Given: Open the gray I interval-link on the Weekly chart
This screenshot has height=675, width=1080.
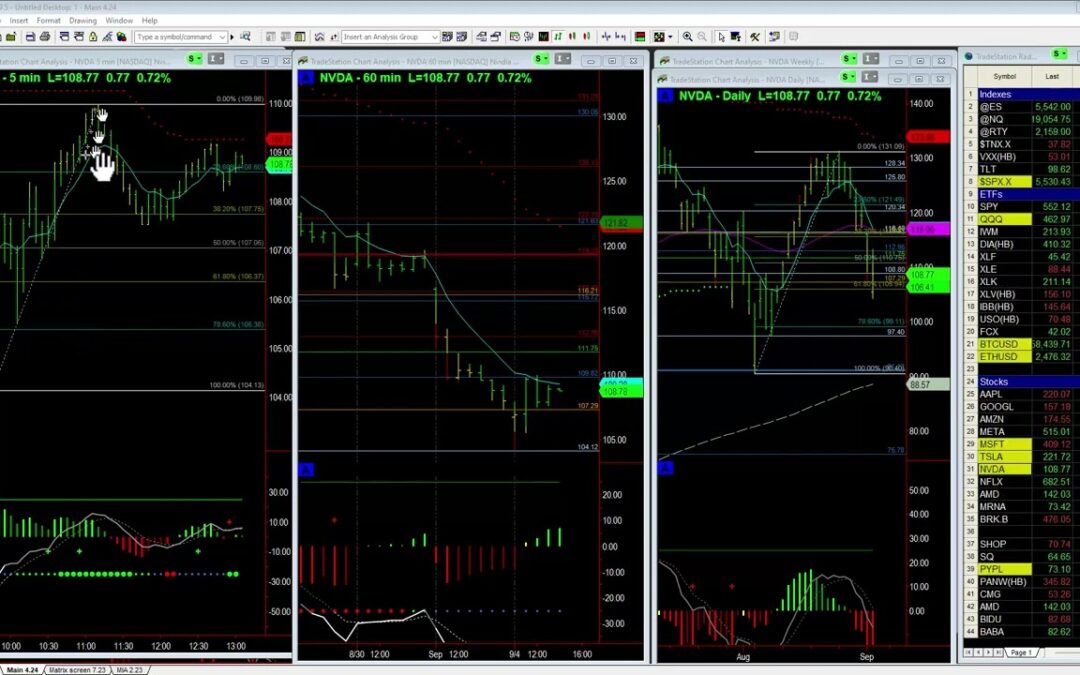Looking at the screenshot, I should pyautogui.click(x=871, y=59).
